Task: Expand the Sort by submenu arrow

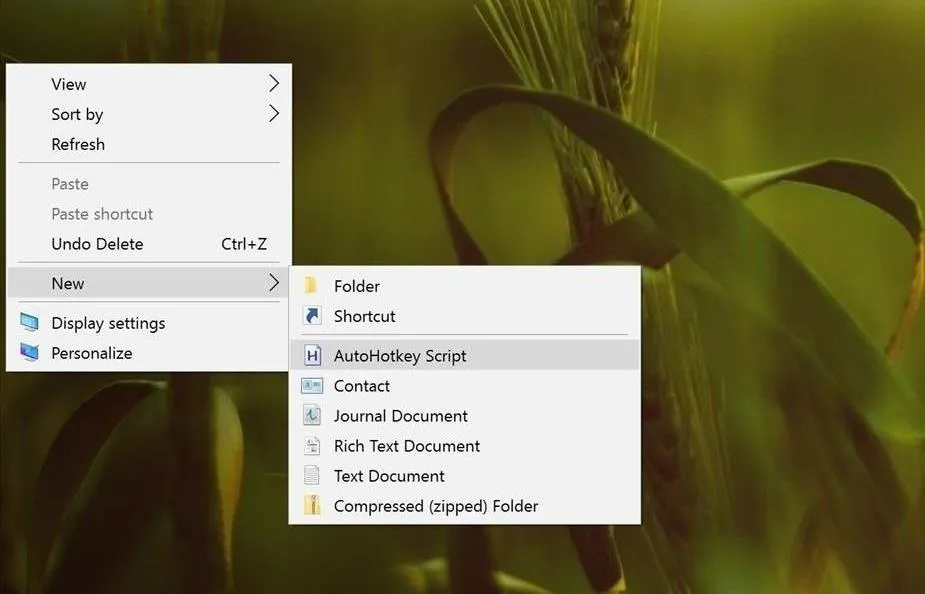Action: pyautogui.click(x=274, y=113)
